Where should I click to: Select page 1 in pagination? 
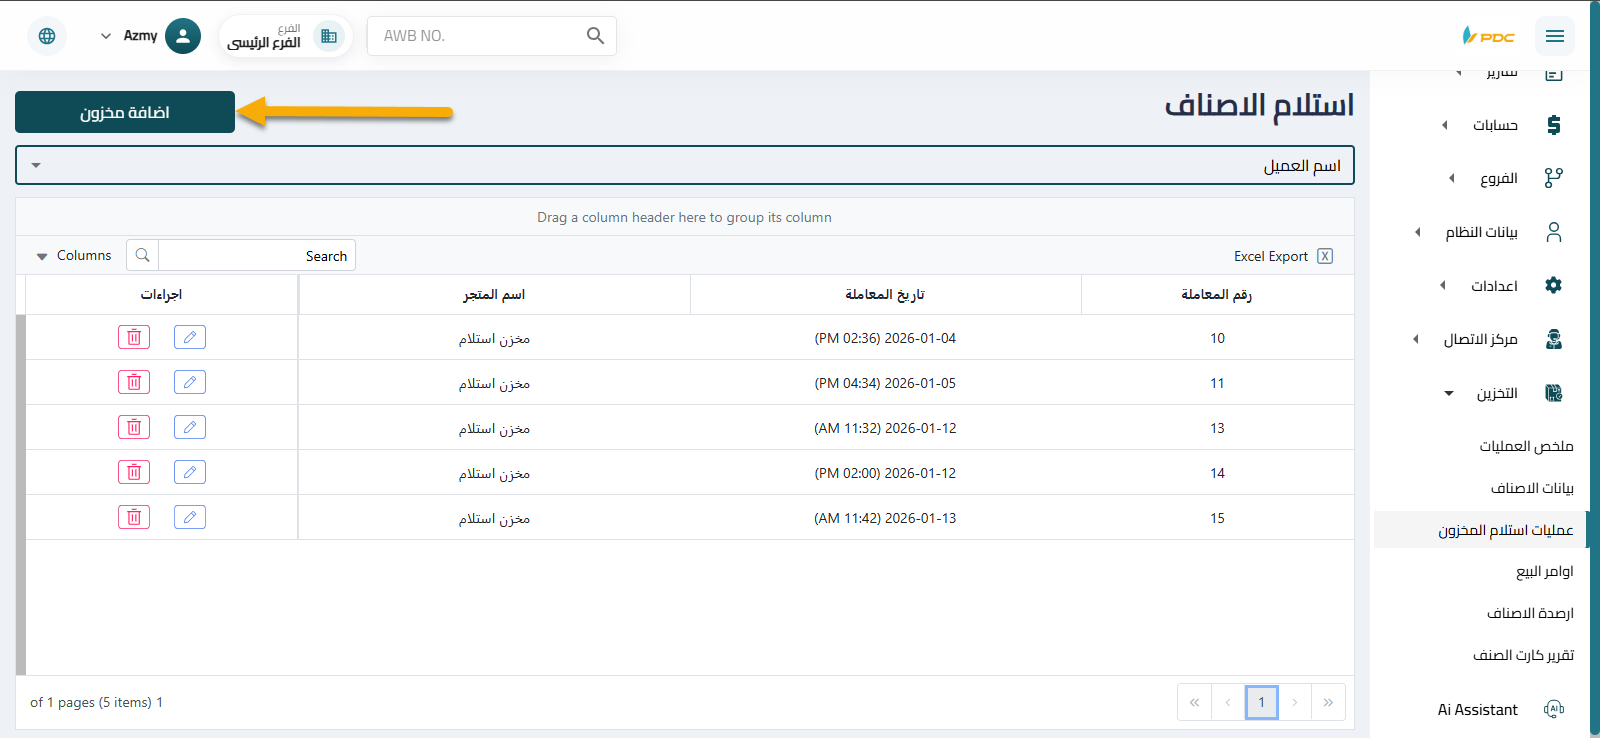[1261, 702]
